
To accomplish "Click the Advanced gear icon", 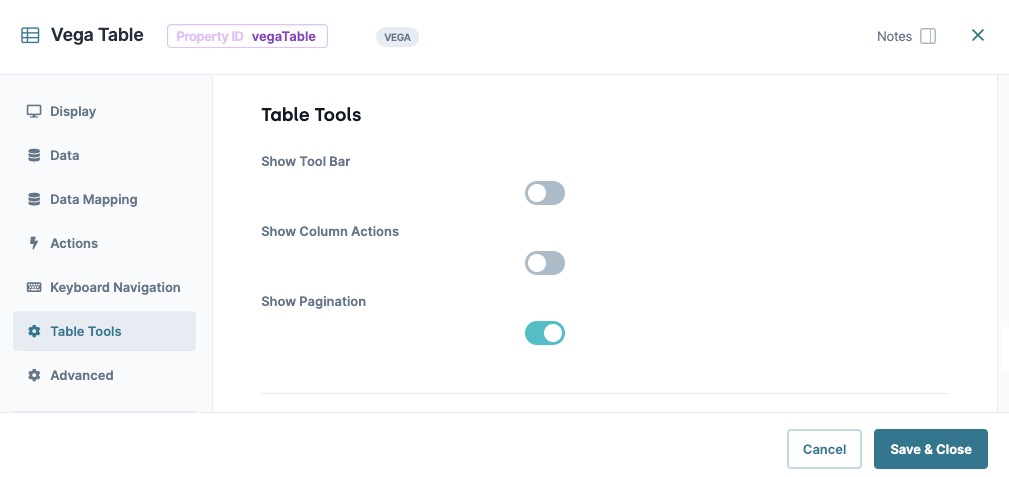I will 34,375.
